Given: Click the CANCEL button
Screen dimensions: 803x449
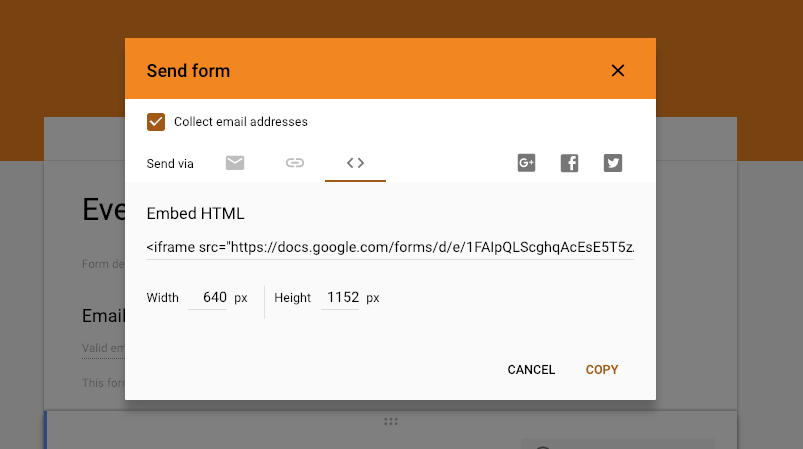Looking at the screenshot, I should (531, 370).
